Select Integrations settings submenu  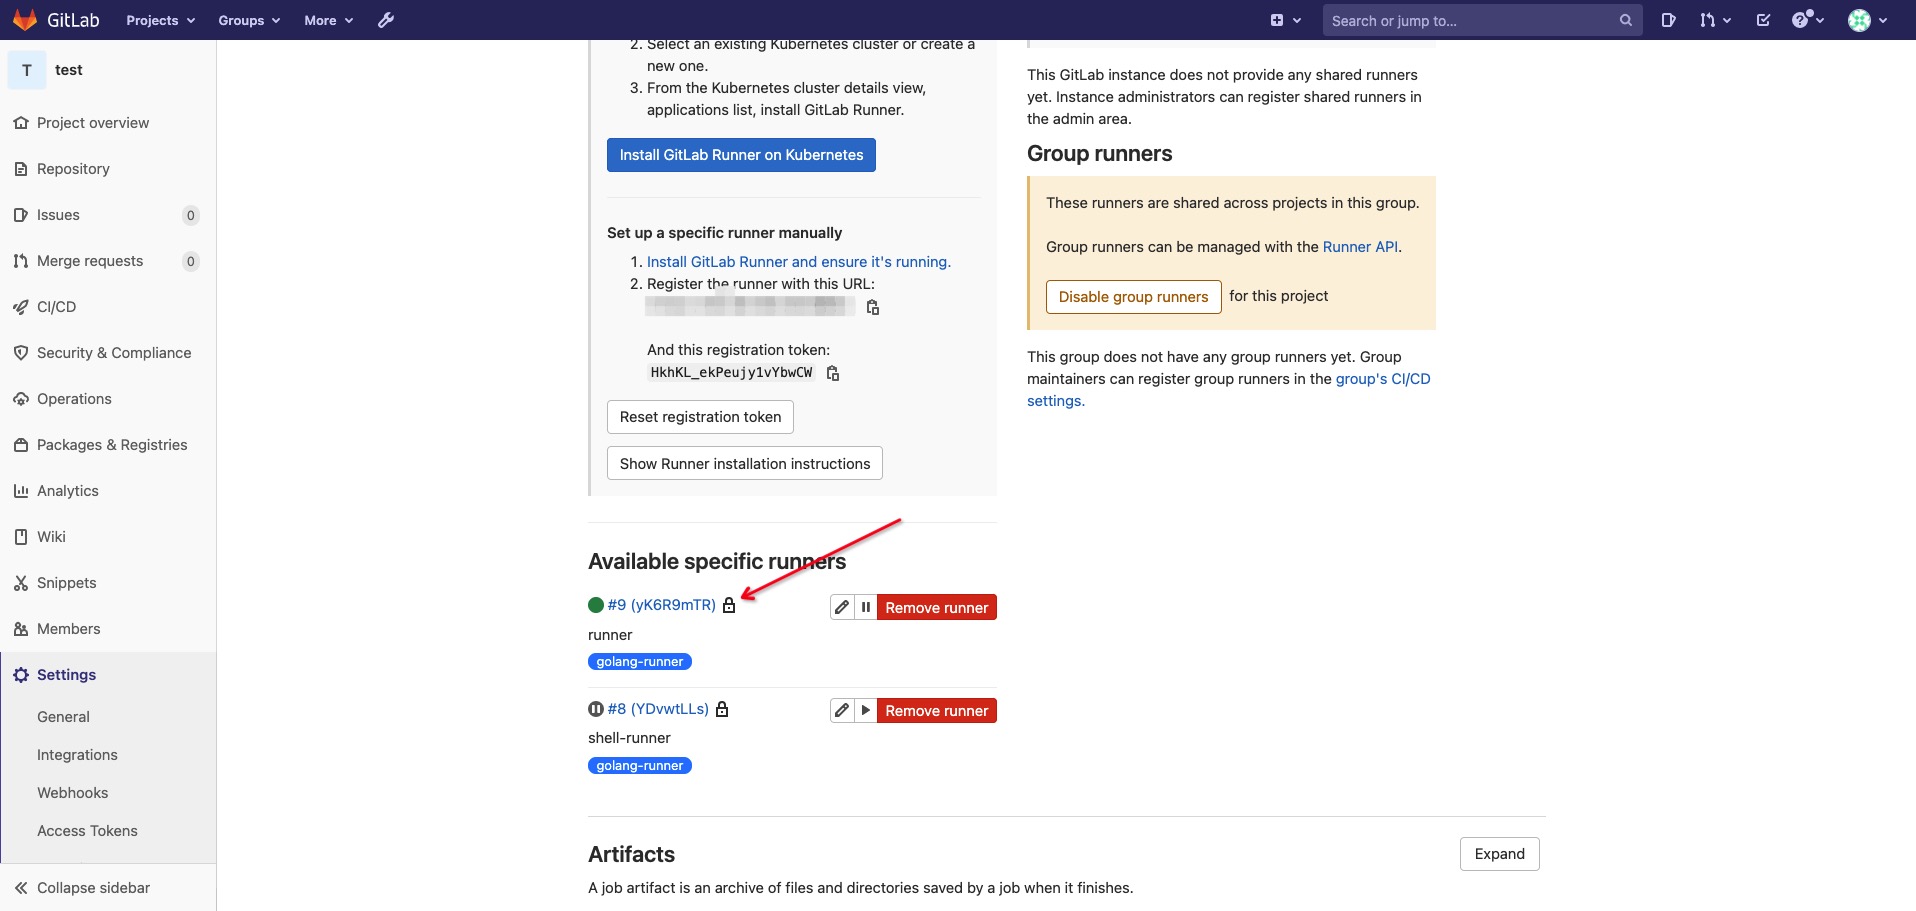[x=77, y=755]
